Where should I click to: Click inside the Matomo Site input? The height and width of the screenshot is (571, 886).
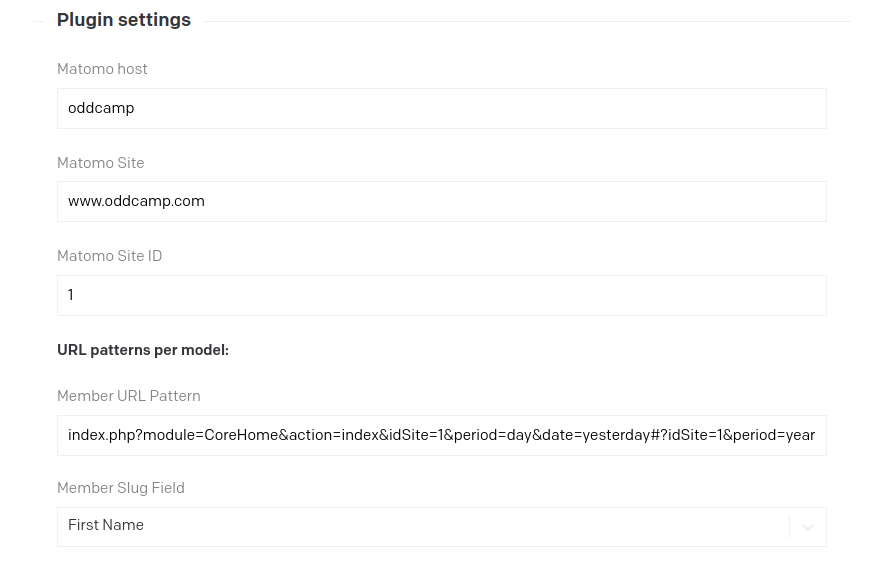point(441,202)
